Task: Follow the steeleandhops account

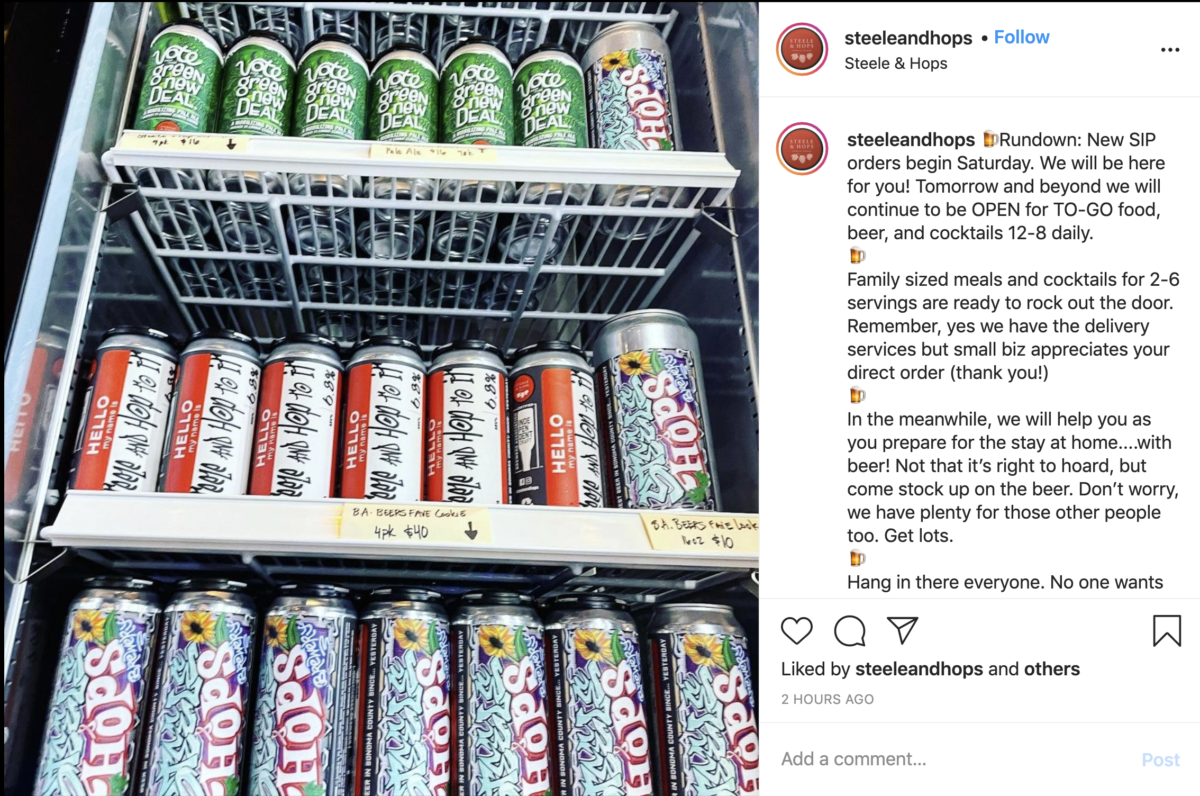Action: (x=1022, y=37)
